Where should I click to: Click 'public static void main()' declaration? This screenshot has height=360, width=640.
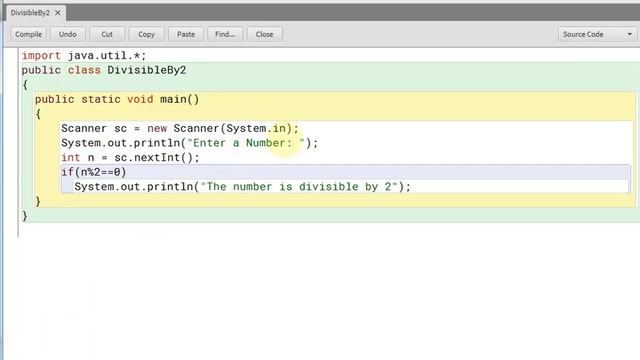(x=117, y=99)
